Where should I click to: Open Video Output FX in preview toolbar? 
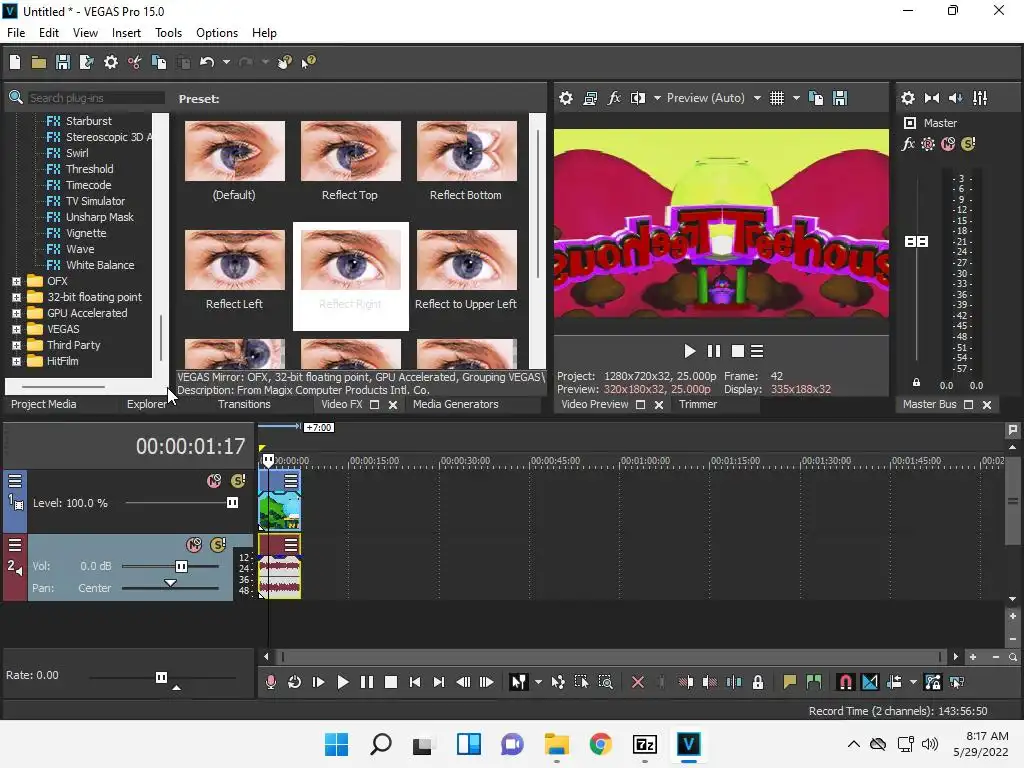pos(614,98)
